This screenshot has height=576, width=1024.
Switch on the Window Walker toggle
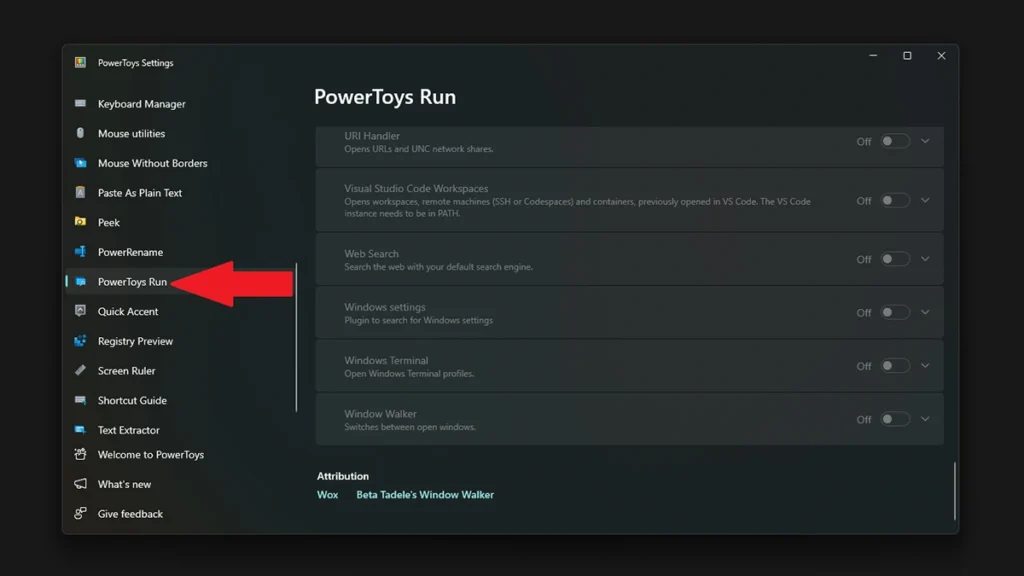click(895, 419)
